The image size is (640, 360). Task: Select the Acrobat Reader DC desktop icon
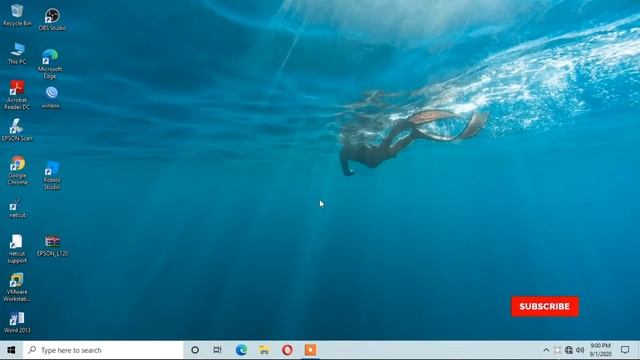(17, 95)
